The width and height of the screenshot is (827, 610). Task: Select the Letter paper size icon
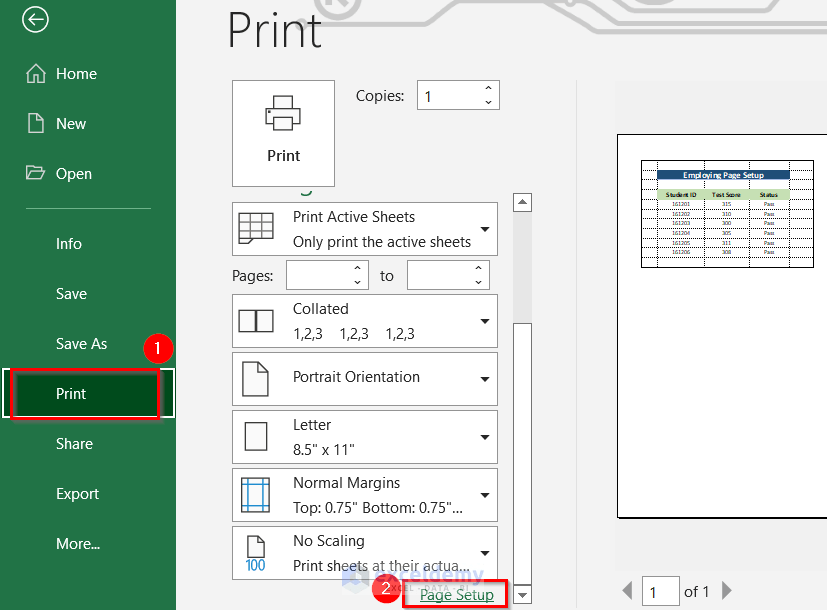tap(256, 436)
